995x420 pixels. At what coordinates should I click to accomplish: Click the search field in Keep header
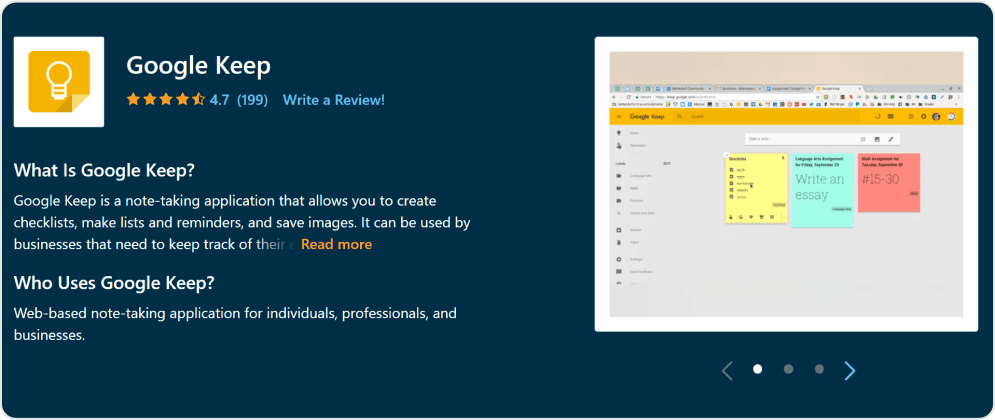tap(768, 117)
